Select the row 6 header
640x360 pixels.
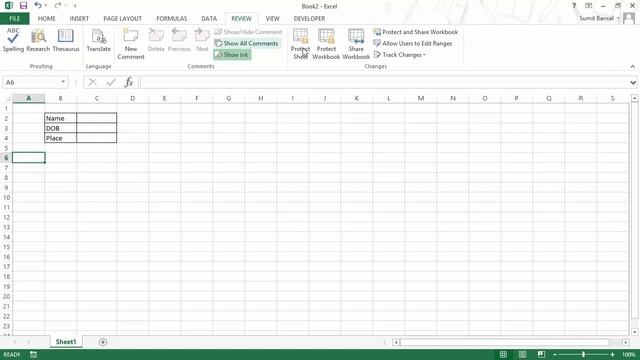click(x=6, y=158)
